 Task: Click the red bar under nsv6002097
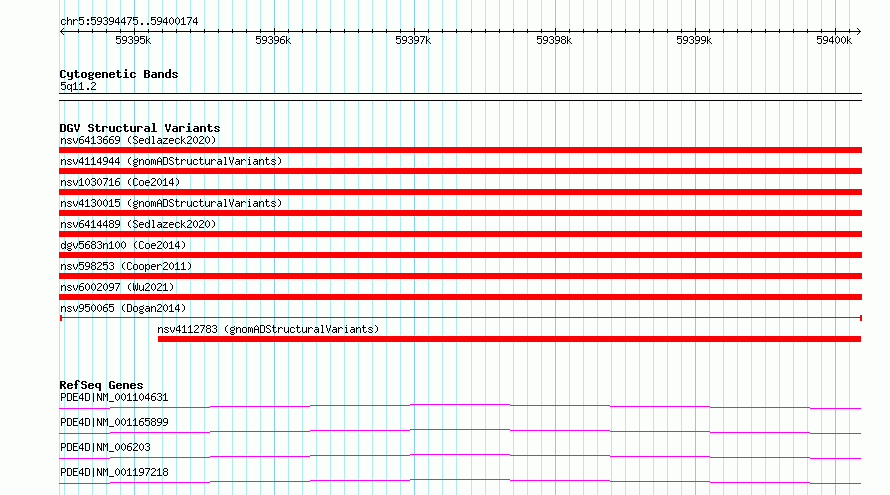[460, 297]
